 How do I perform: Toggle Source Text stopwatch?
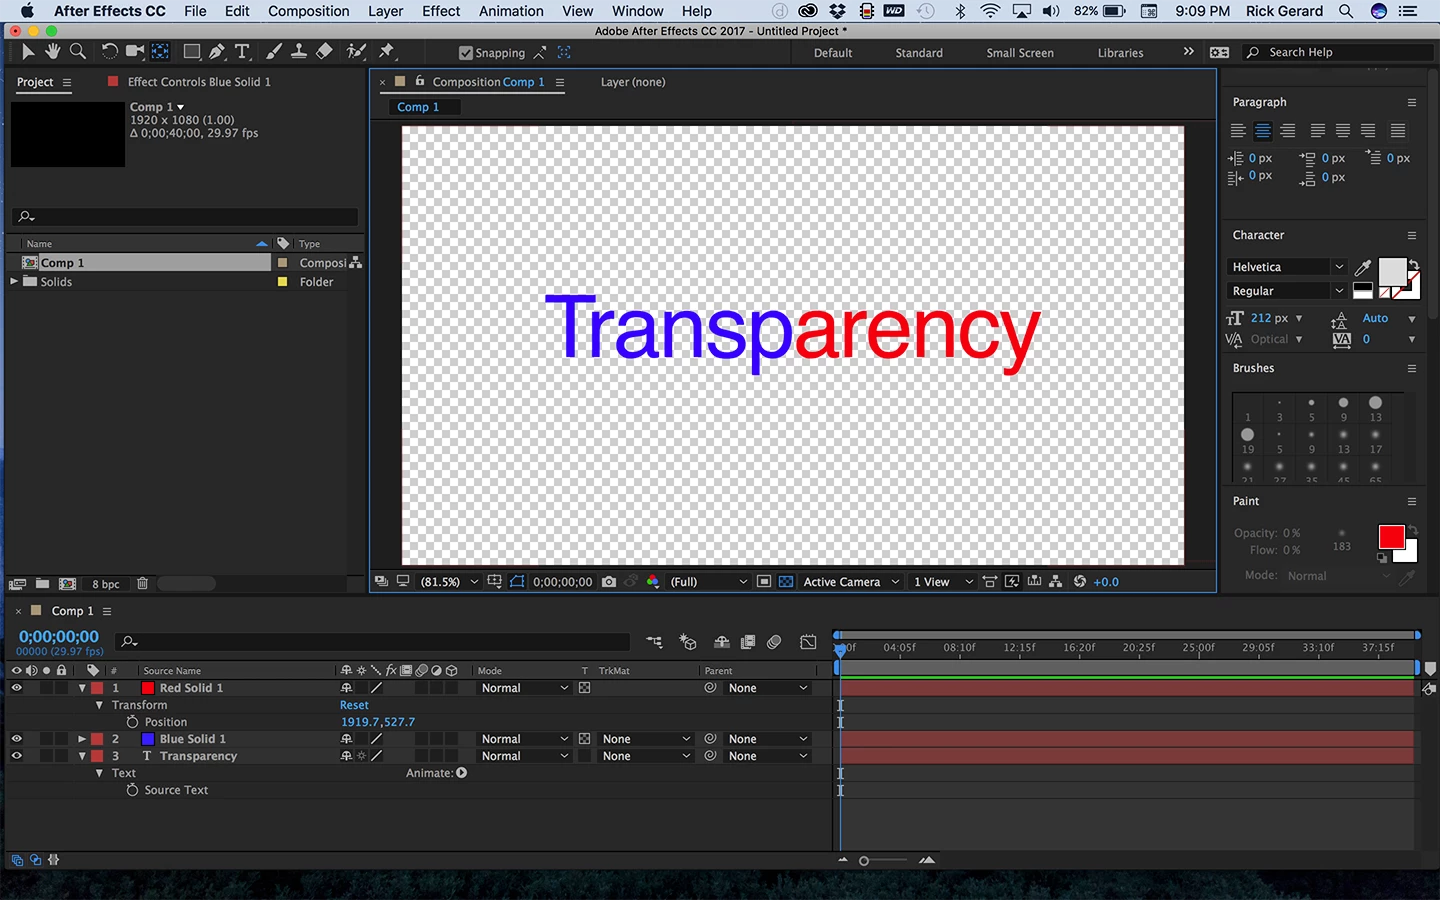click(132, 790)
